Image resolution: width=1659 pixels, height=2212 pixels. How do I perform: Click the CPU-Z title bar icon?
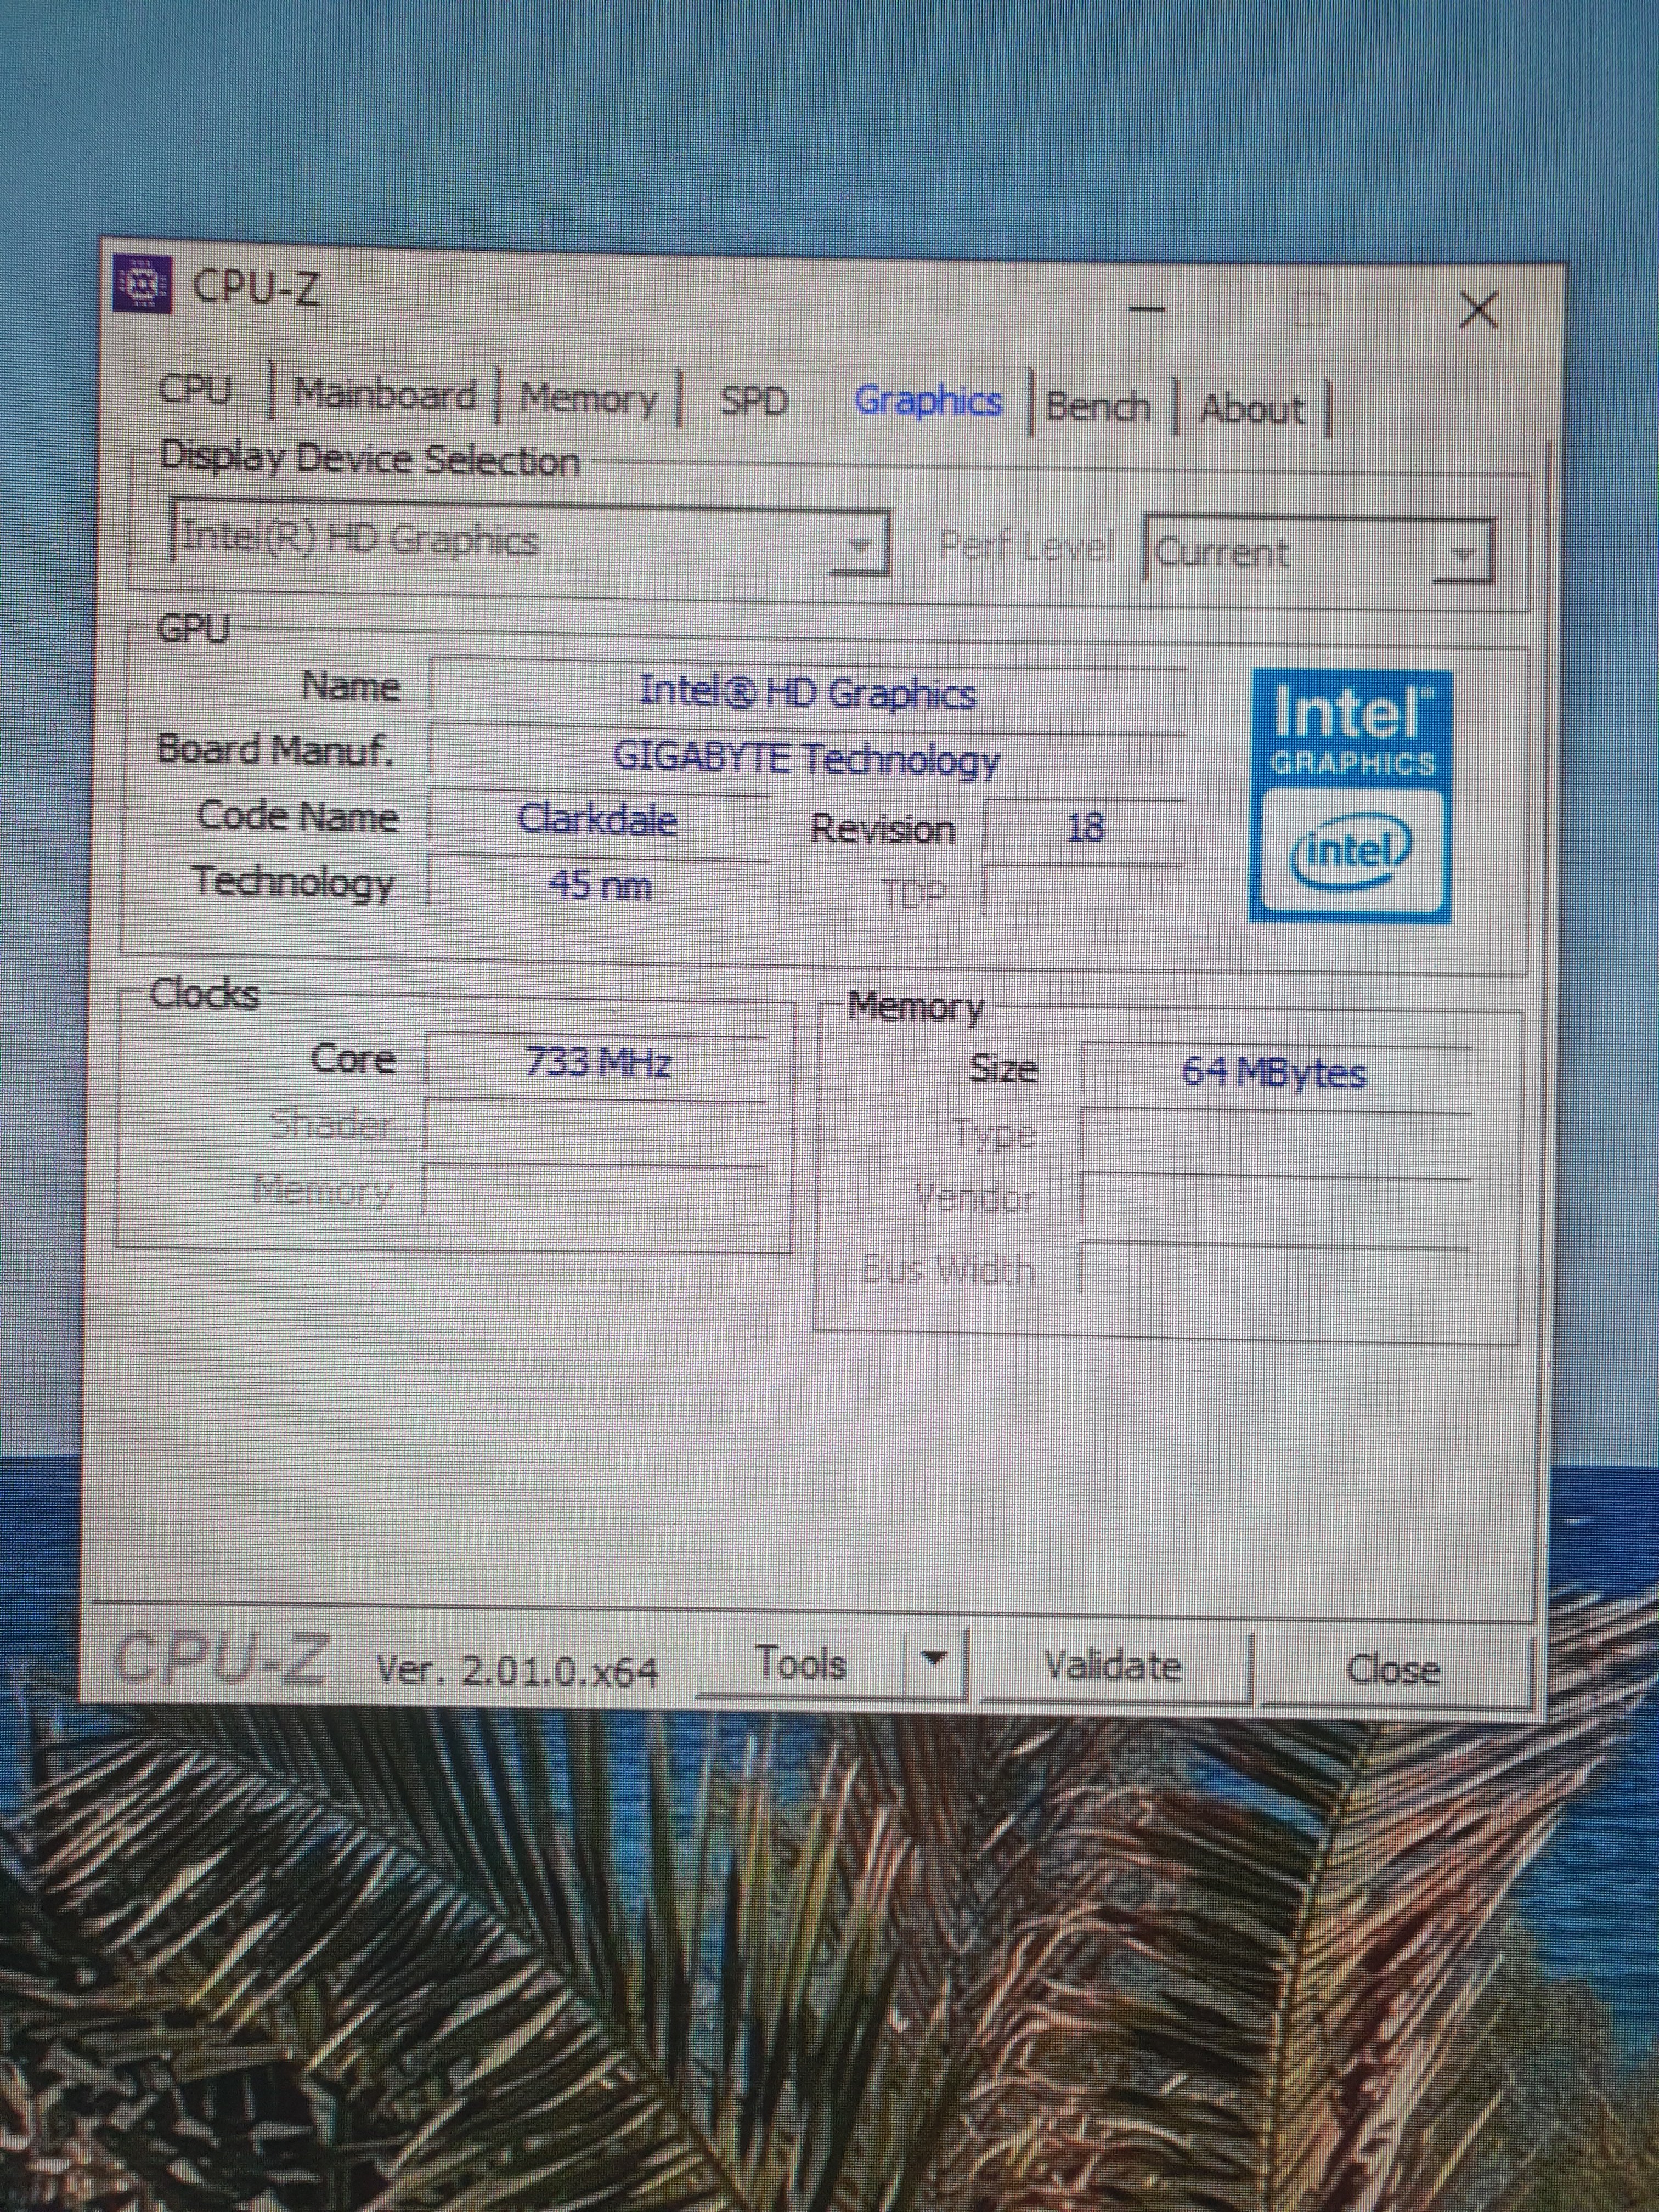coord(142,285)
